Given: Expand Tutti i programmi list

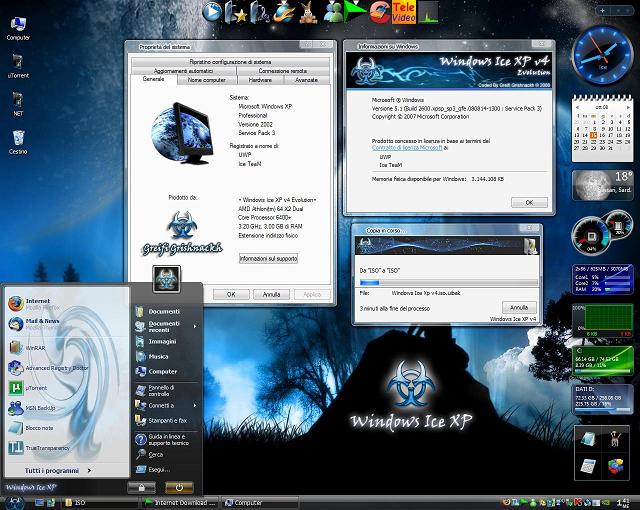Looking at the screenshot, I should coord(57,470).
